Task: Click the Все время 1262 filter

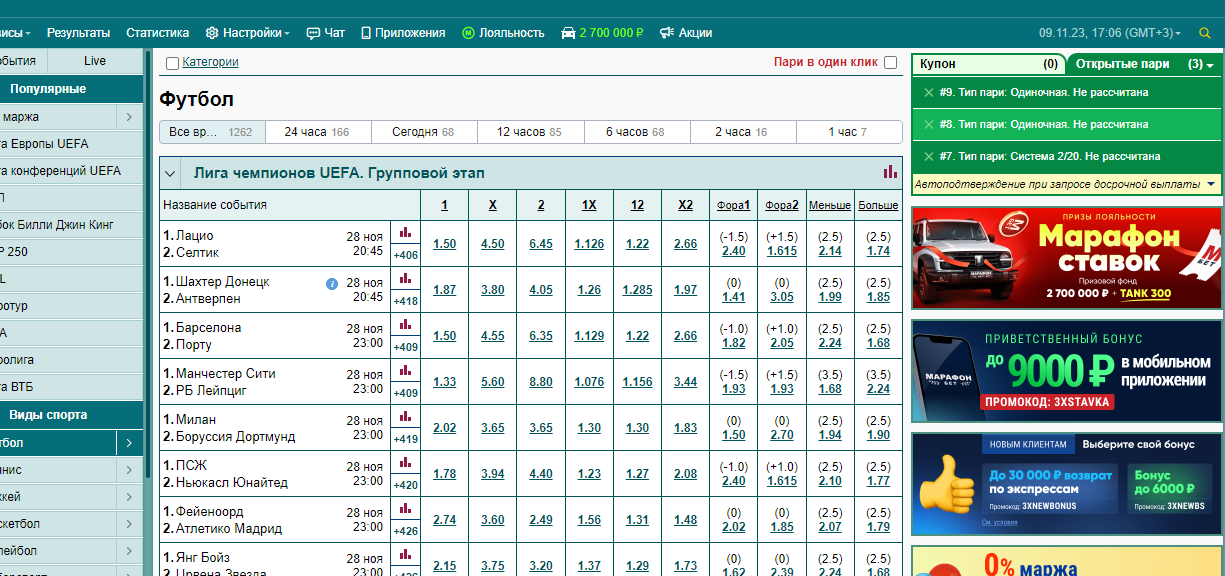Action: point(211,132)
